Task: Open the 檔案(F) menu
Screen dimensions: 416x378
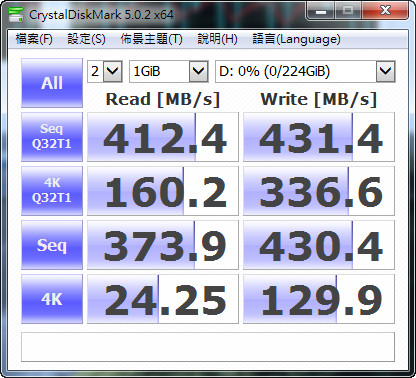Action: (34, 39)
